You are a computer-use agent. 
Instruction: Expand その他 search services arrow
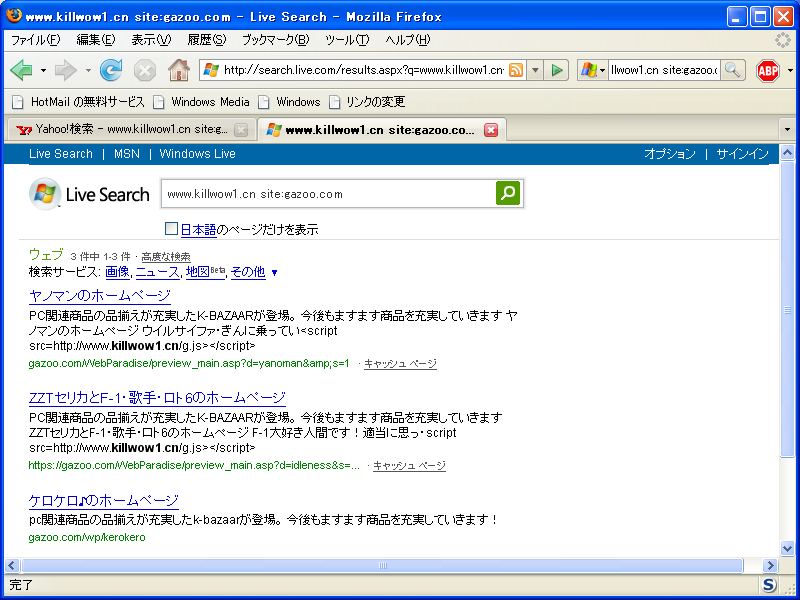[x=274, y=273]
